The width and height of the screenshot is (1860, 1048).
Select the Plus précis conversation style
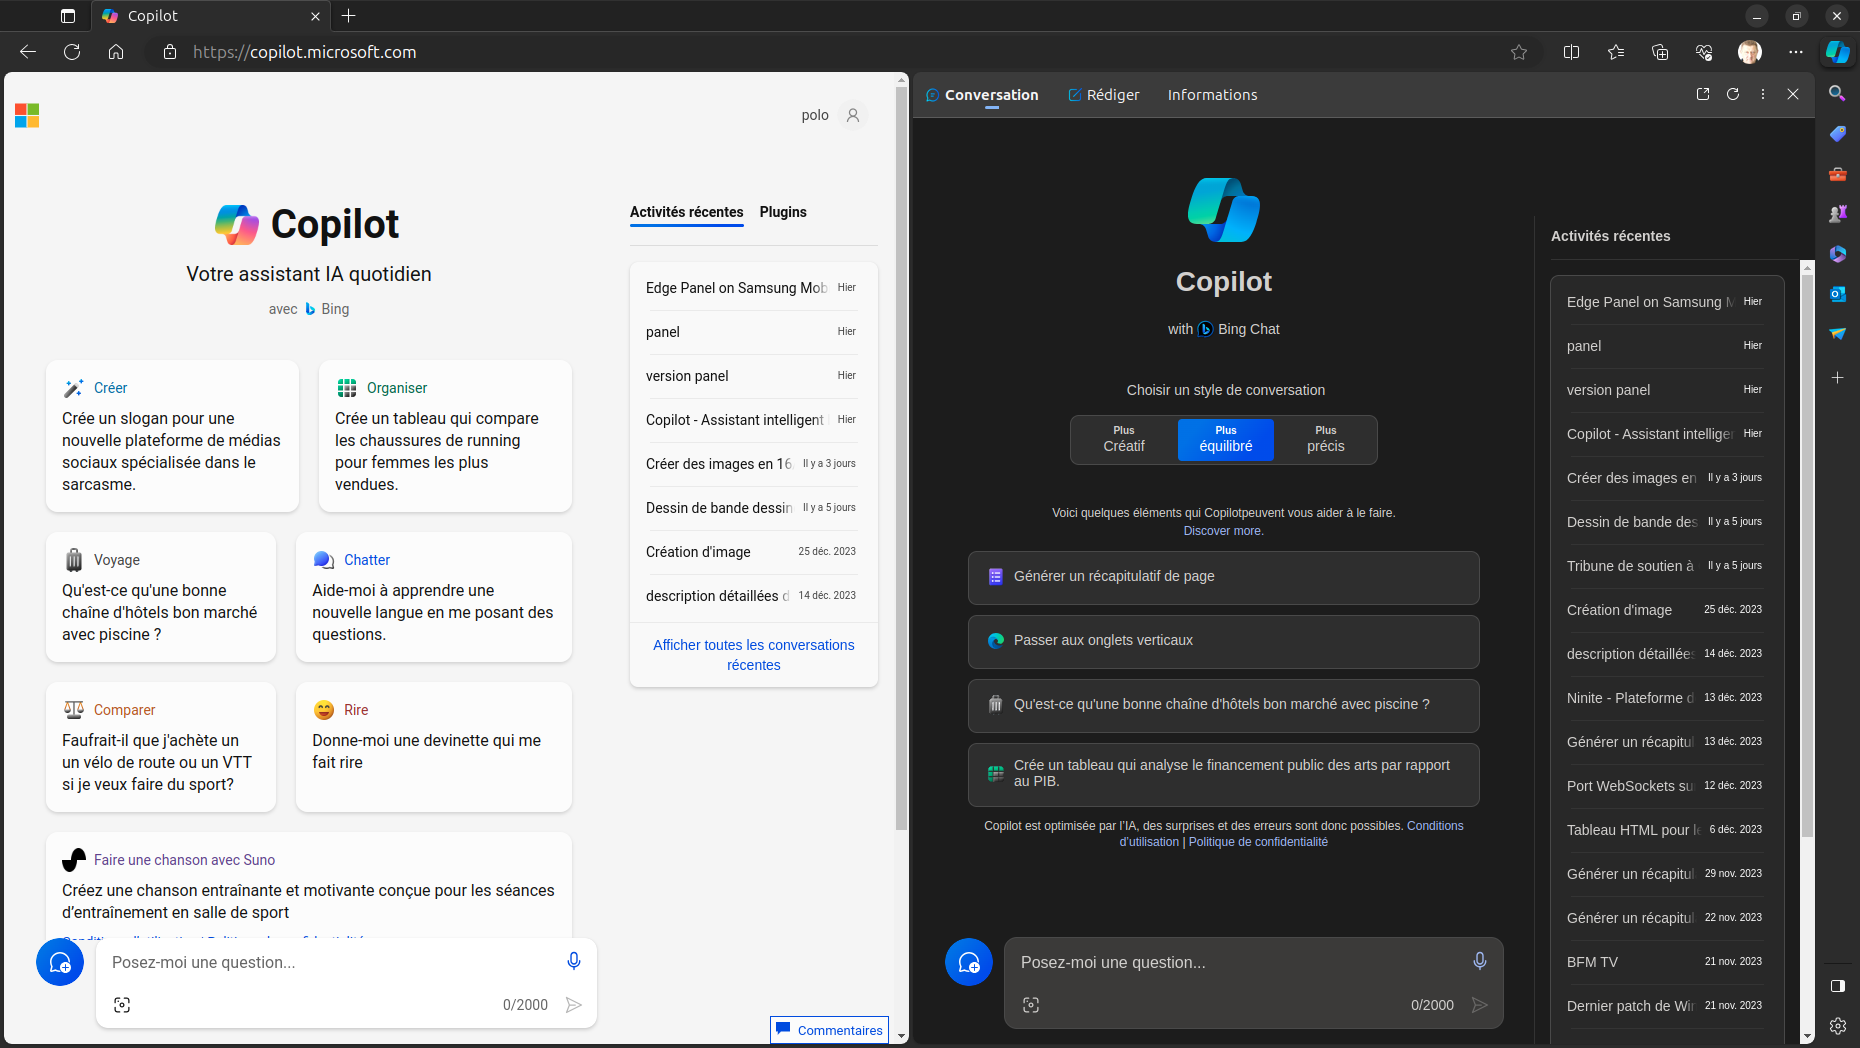[1326, 439]
